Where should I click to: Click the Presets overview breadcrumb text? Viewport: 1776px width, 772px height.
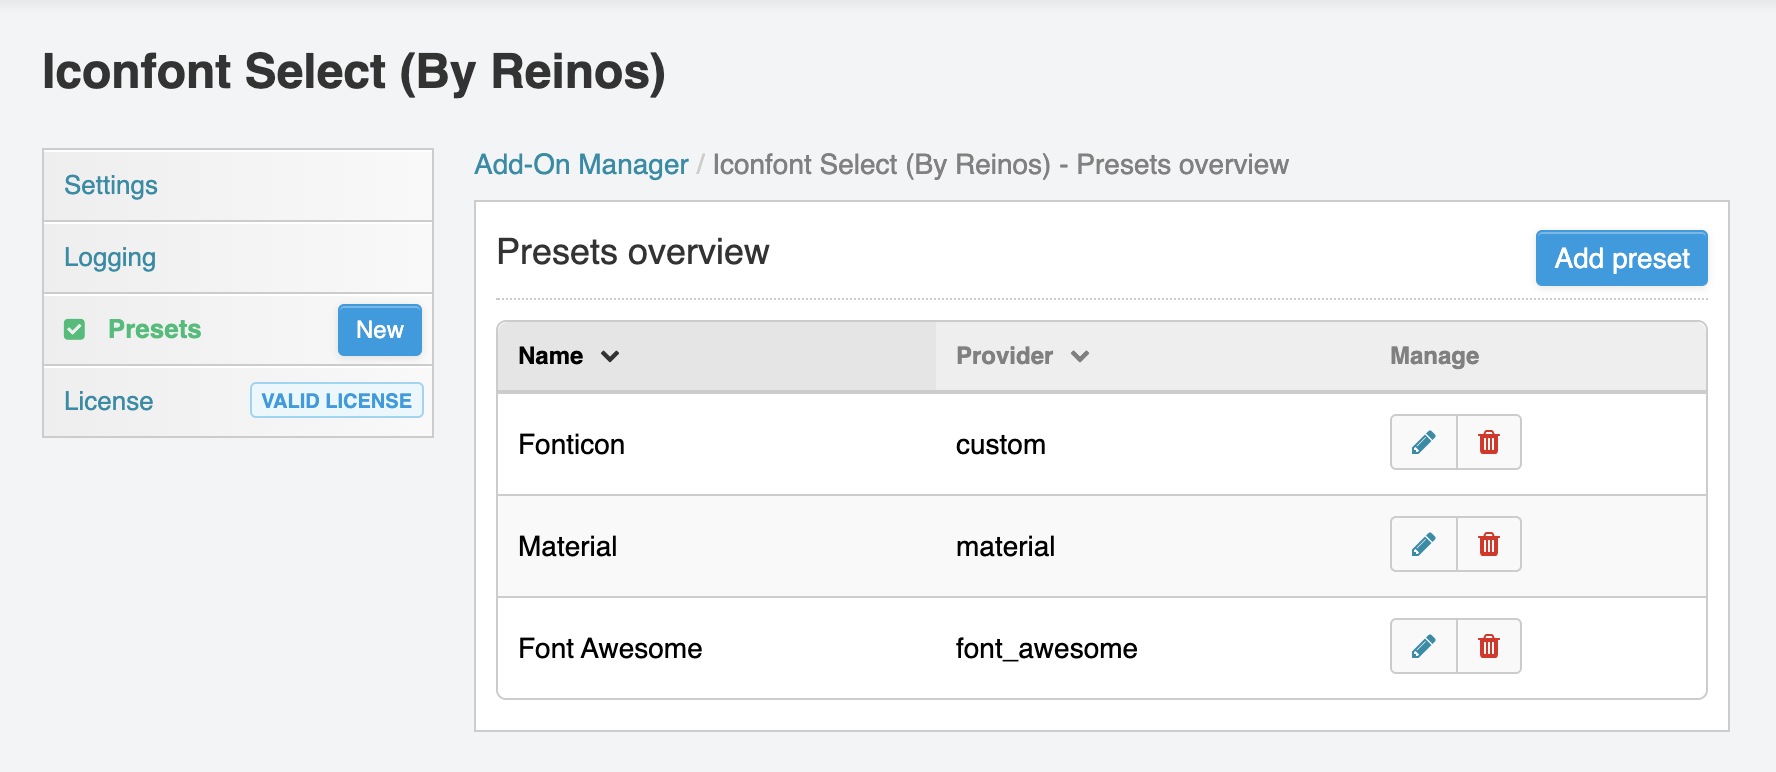click(1182, 164)
